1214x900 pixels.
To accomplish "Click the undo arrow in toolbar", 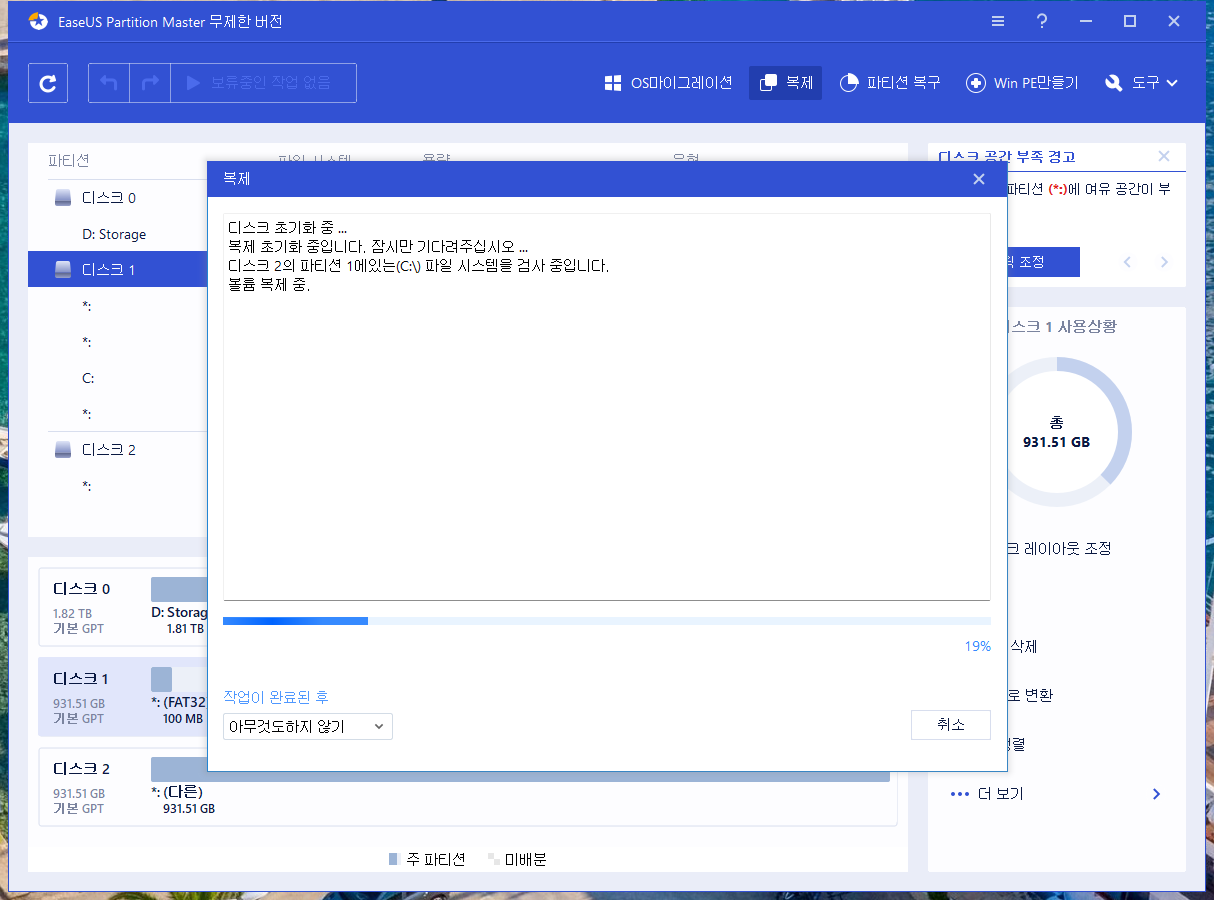I will tap(109, 83).
